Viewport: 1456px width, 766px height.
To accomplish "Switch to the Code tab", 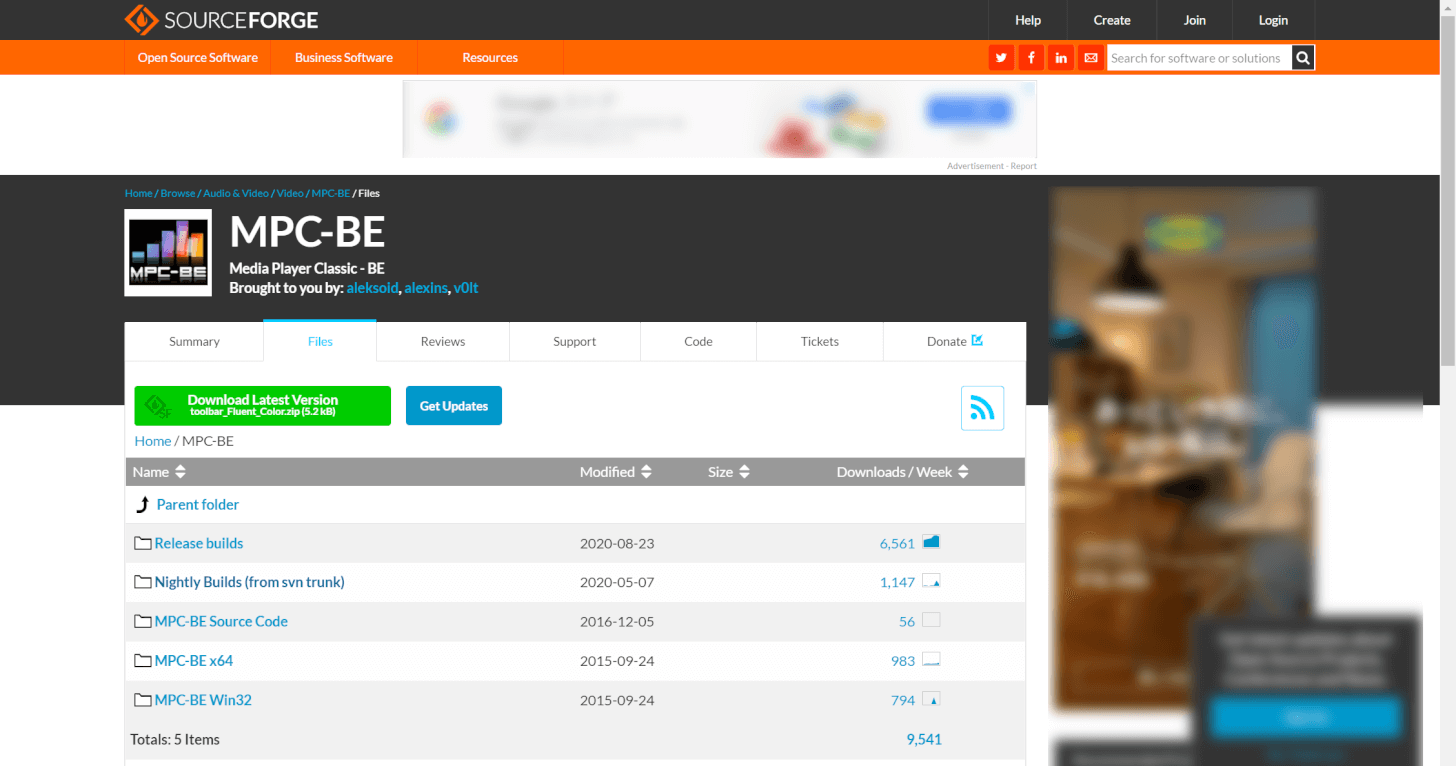I will click(x=698, y=341).
